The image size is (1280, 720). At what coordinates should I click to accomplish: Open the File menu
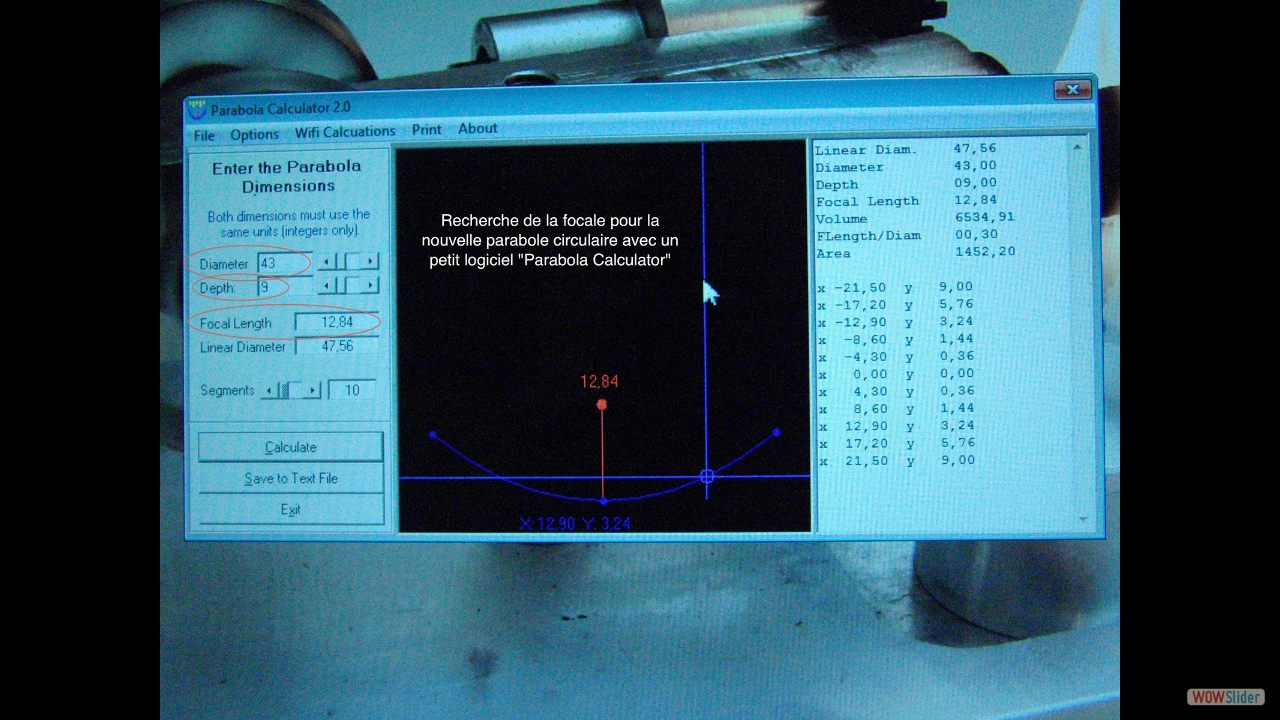(x=204, y=135)
